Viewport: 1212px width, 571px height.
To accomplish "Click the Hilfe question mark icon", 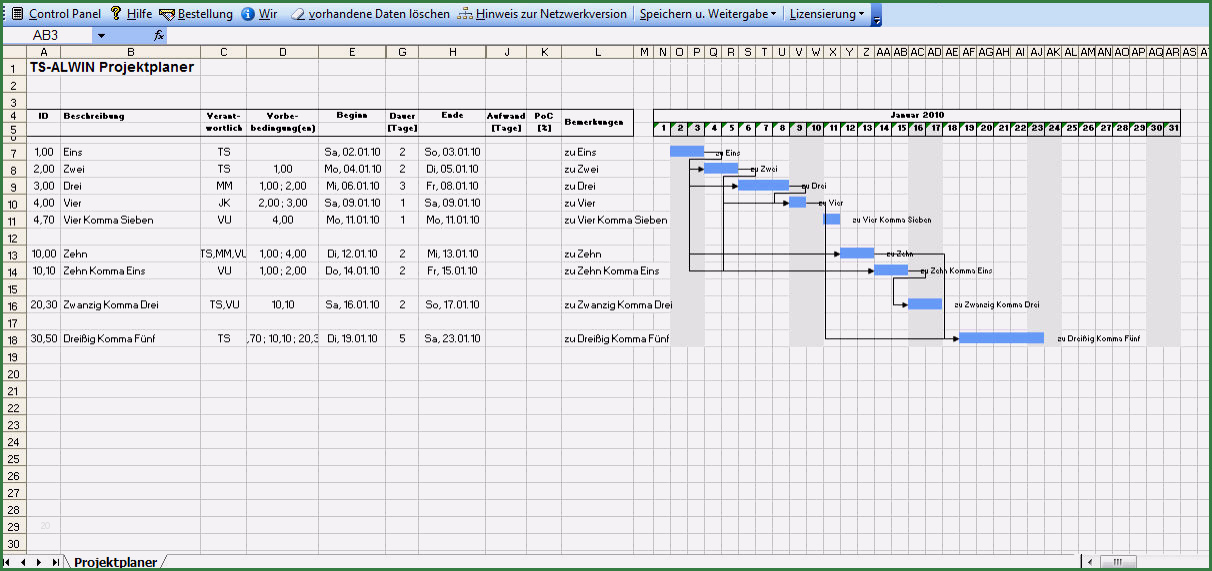I will (x=116, y=14).
